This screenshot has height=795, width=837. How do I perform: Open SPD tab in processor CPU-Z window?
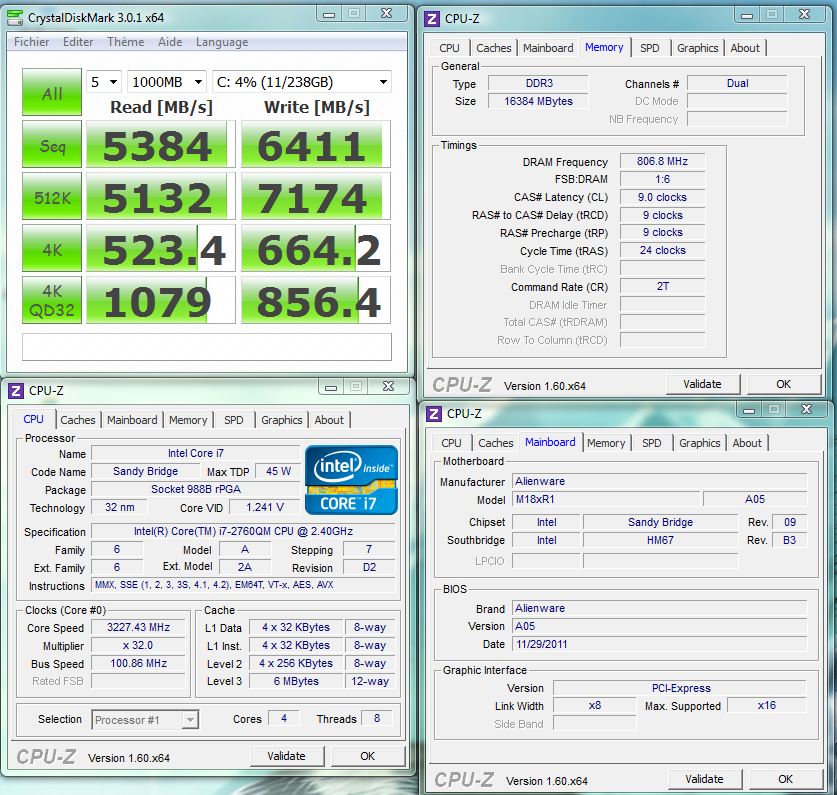(234, 420)
